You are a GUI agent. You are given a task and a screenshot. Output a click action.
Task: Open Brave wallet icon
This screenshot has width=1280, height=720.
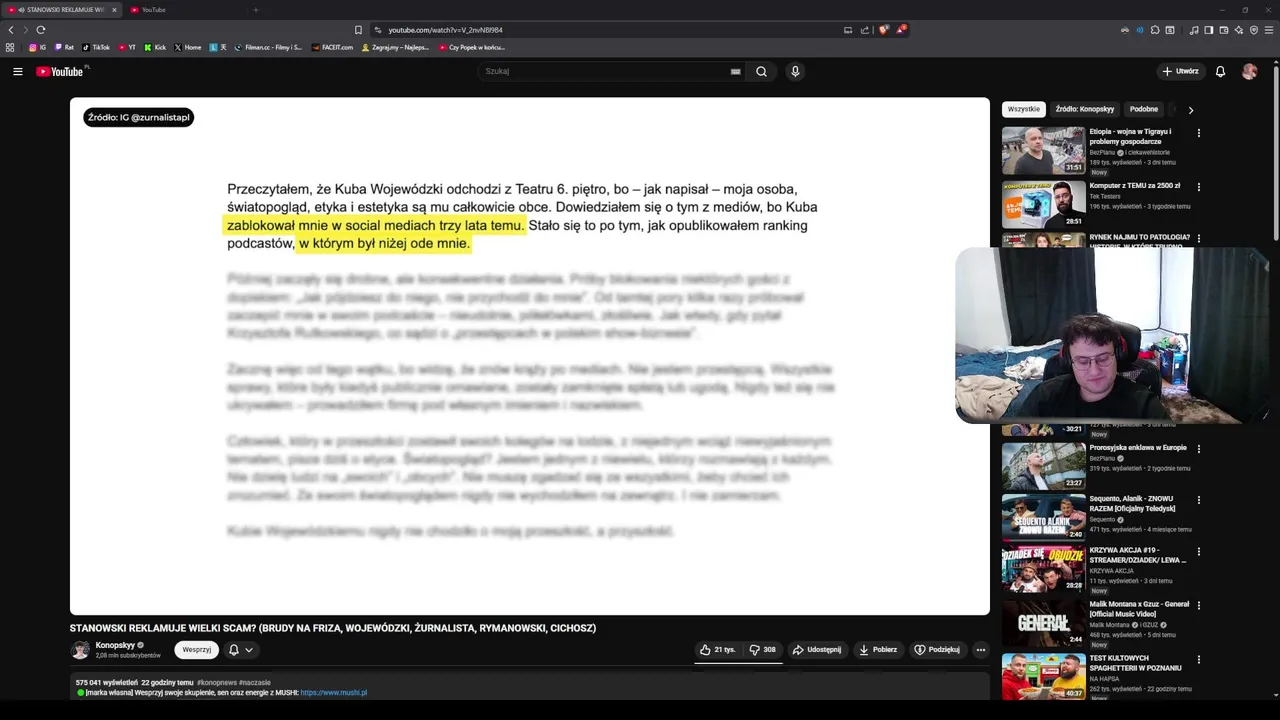(1224, 30)
